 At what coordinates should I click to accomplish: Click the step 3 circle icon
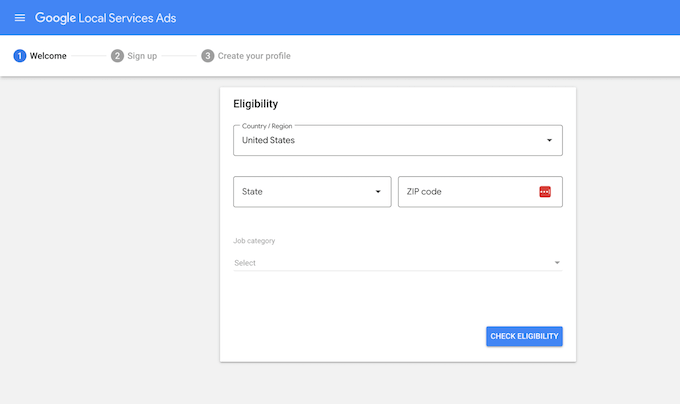click(208, 56)
